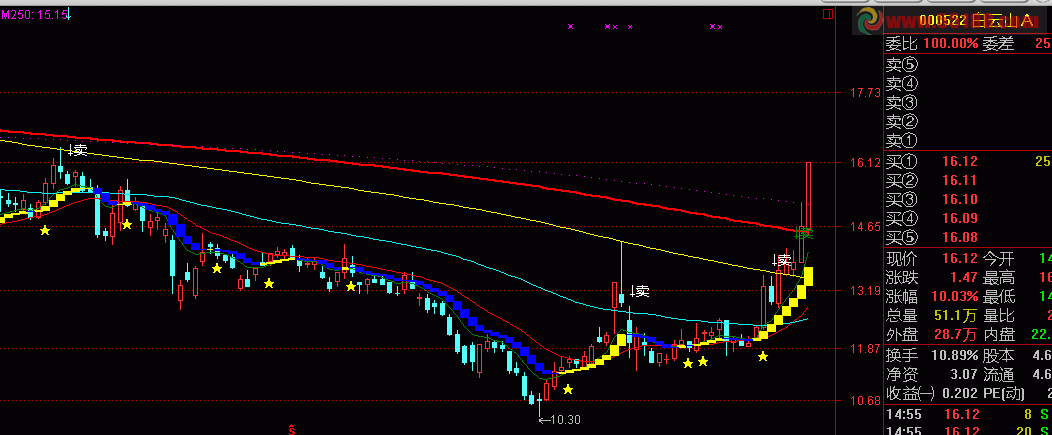Click the 委比 label
This screenshot has height=435, width=1052.
pos(902,44)
